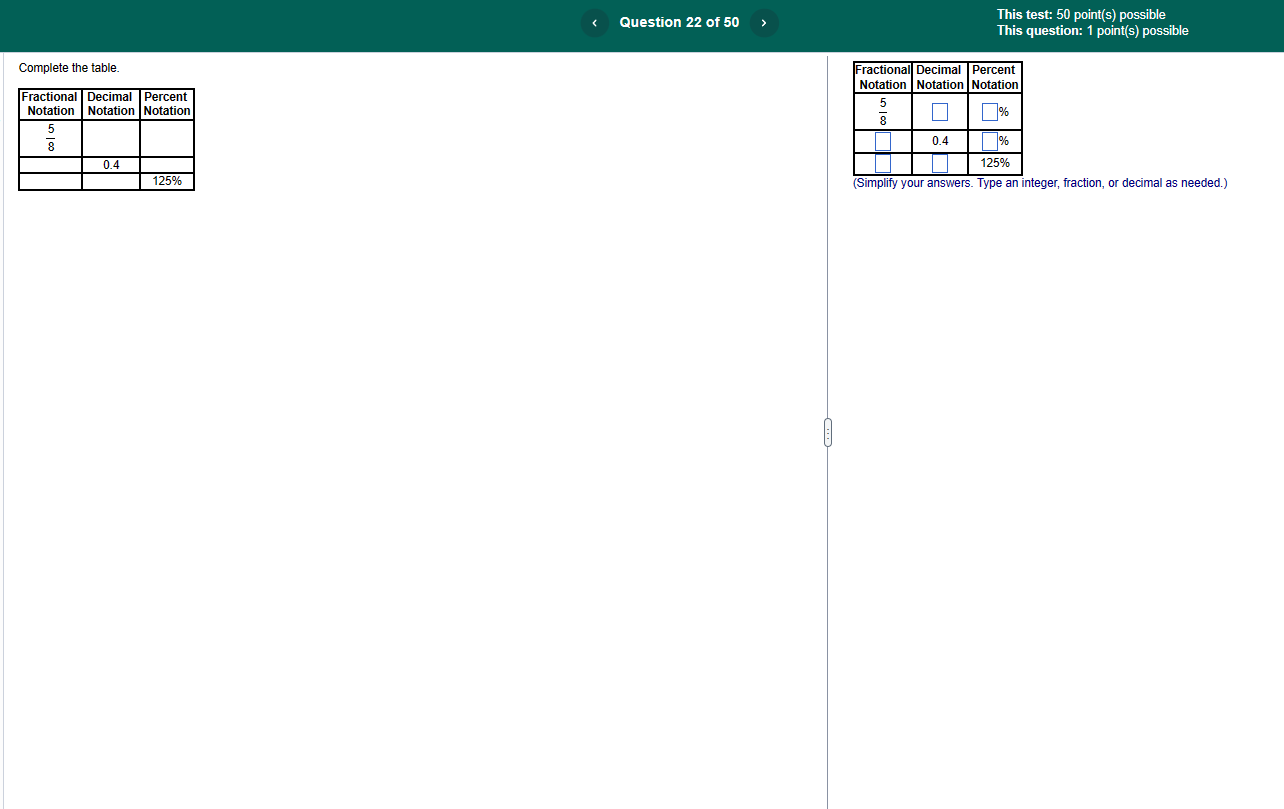
Task: Click the 'Simplify your answers' hint text
Action: coord(1040,182)
